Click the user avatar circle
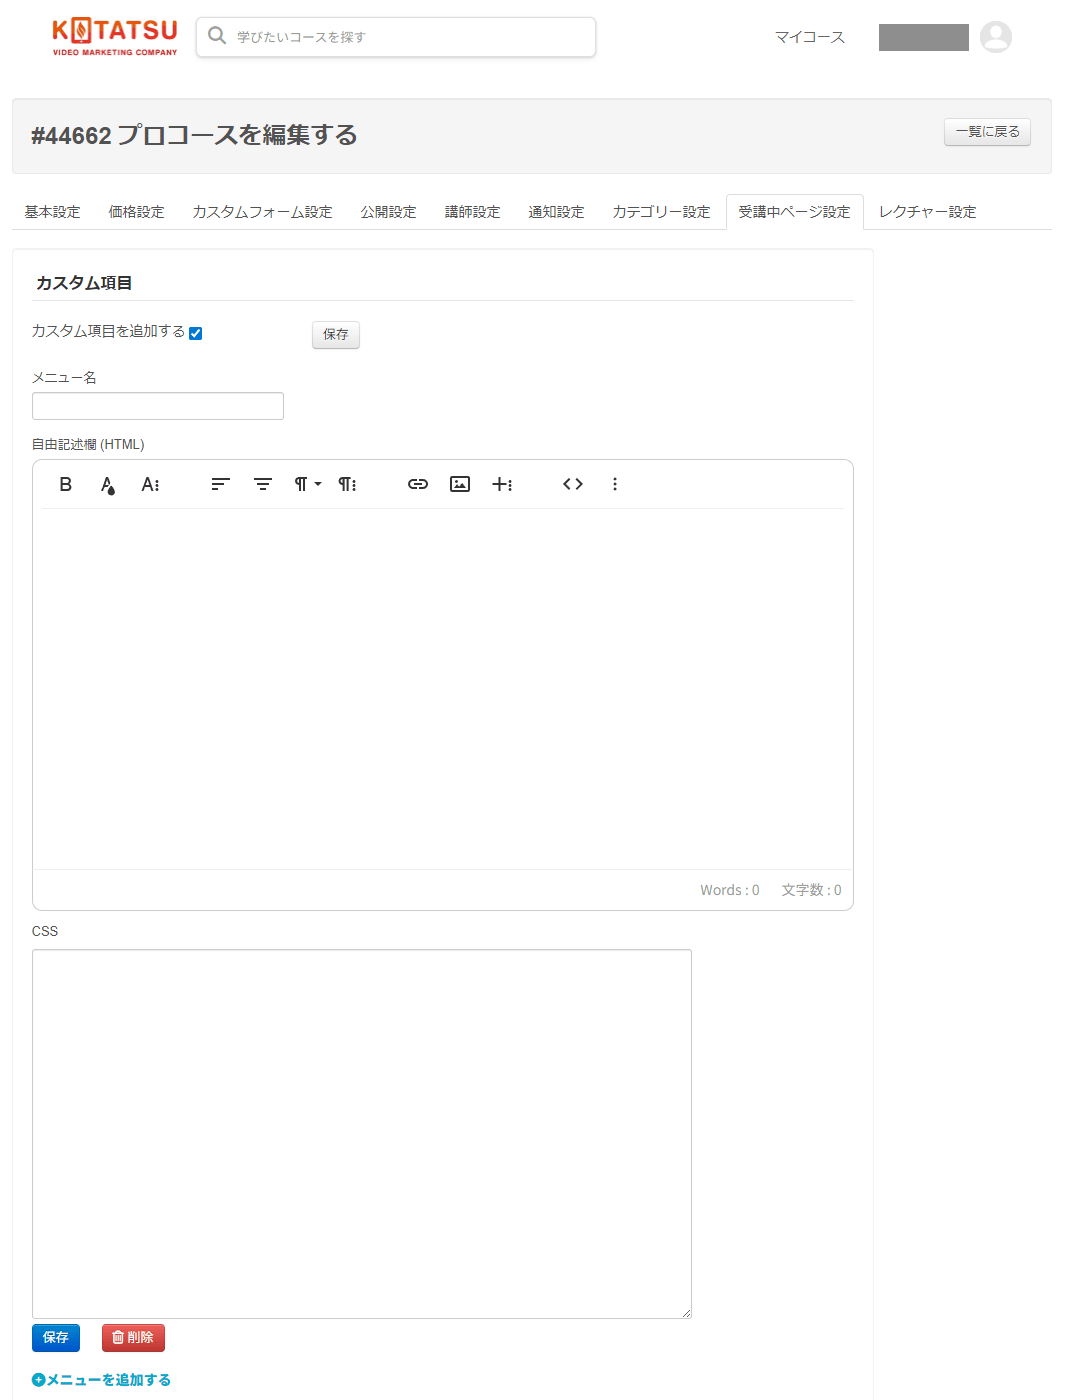This screenshot has width=1070, height=1400. [x=996, y=37]
